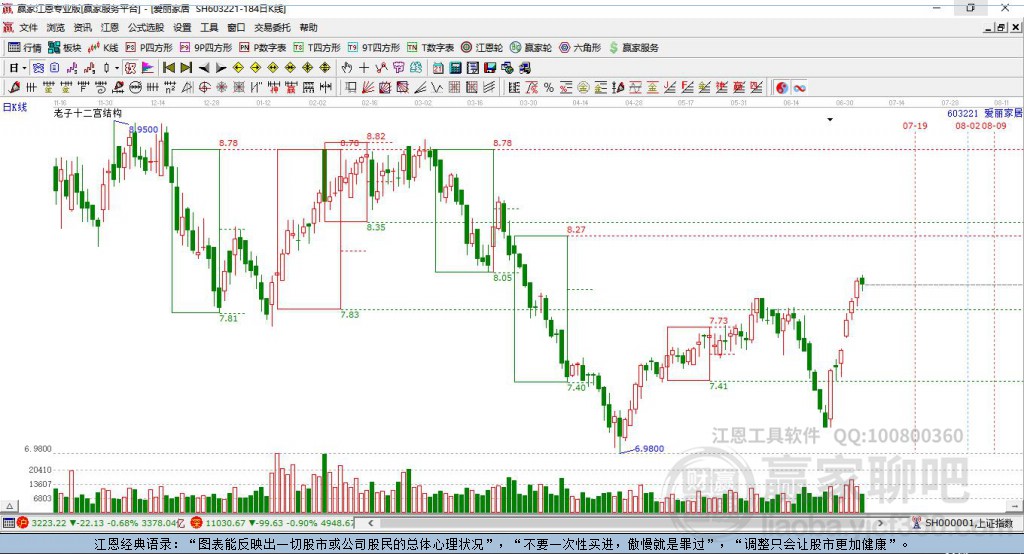Screen dimensions: 1024x554
Task: Open the 设置 menu
Action: click(x=182, y=27)
